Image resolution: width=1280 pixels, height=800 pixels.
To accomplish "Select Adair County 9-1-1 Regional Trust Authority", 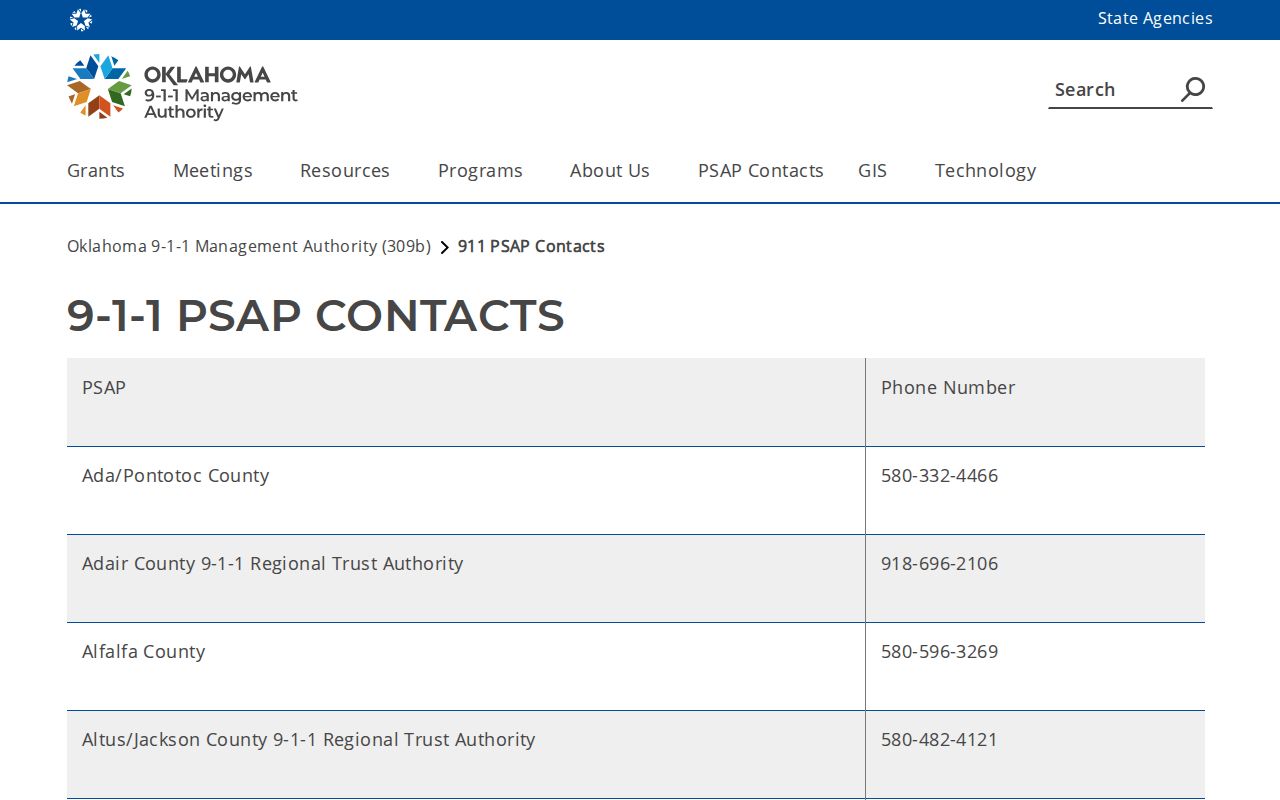I will coord(273,564).
